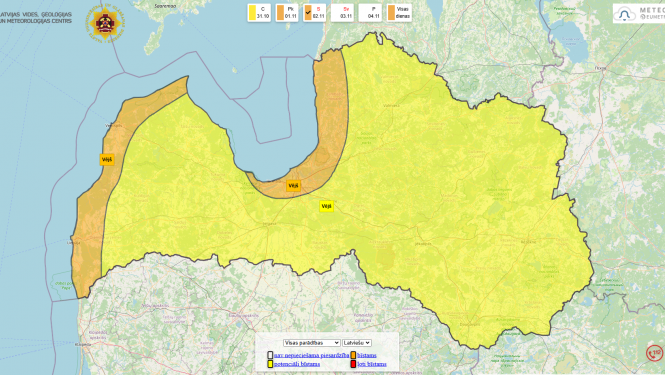Open the 'potenciāli bīstams' legend link
The width and height of the screenshot is (665, 375).
(x=297, y=364)
